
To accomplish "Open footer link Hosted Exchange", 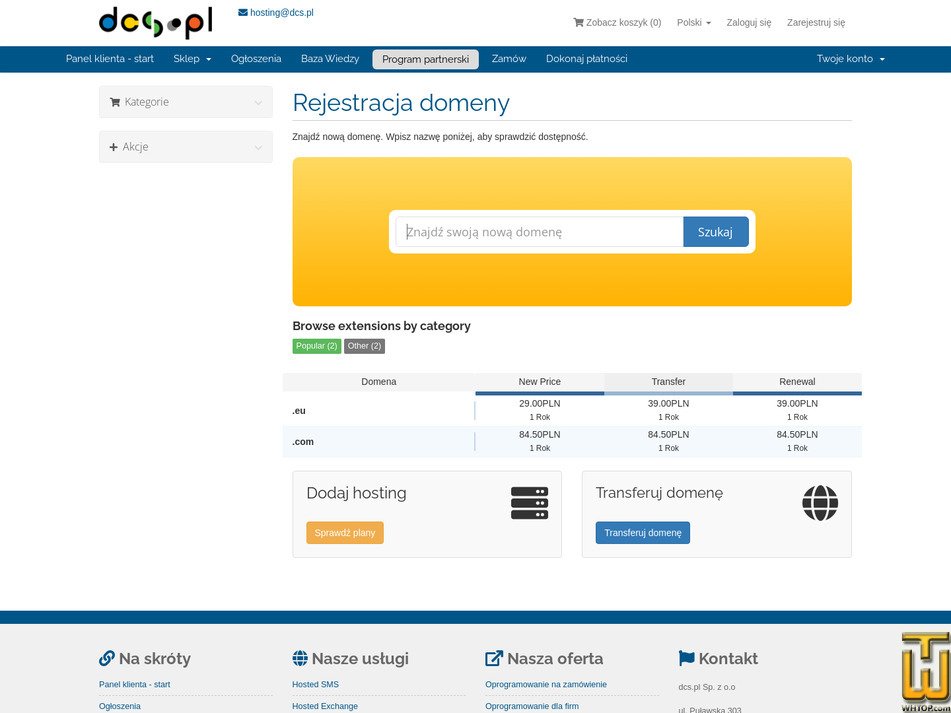I will pos(325,706).
